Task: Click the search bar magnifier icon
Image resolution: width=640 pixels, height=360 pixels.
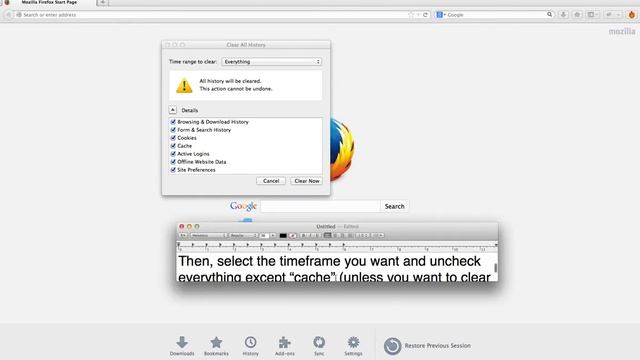Action: tap(549, 15)
